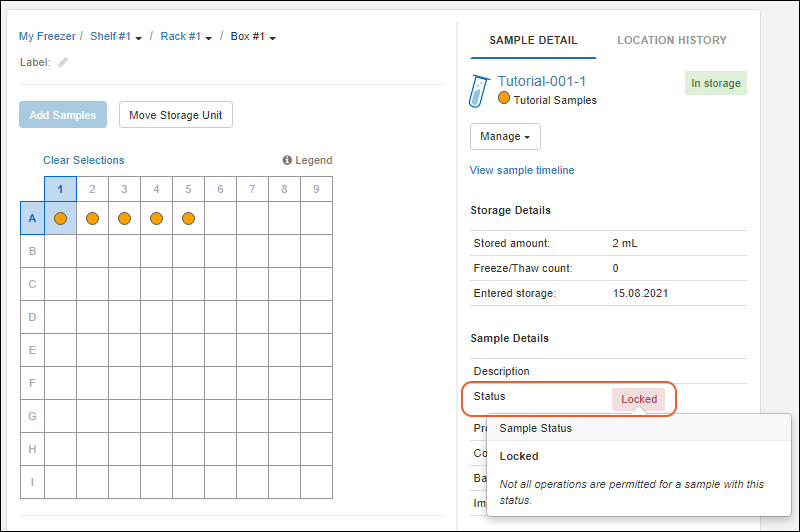800x532 pixels.
Task: Select the sample circle in cell A2
Action: tap(92, 218)
